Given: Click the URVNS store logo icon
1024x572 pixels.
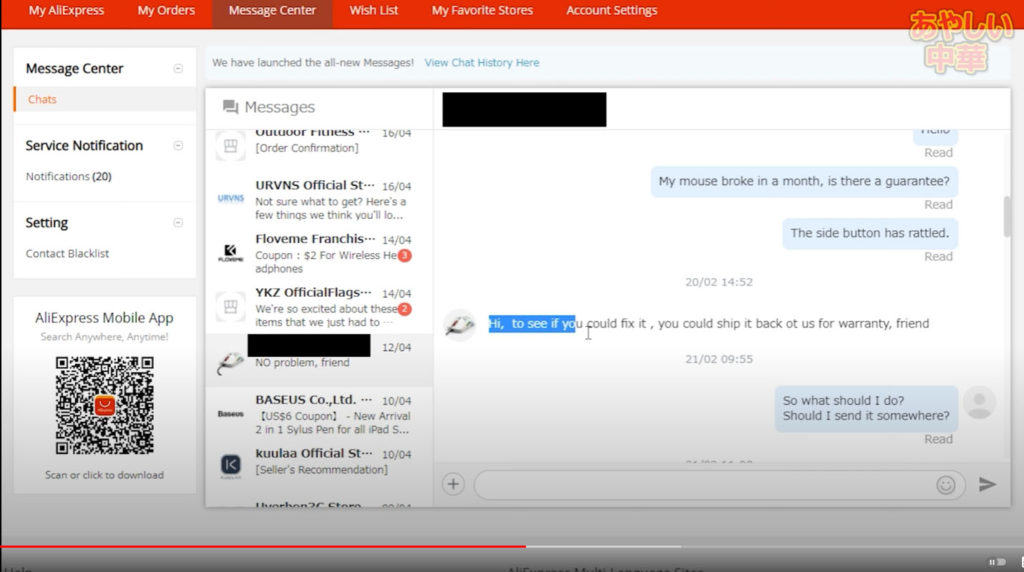Looking at the screenshot, I should point(231,198).
